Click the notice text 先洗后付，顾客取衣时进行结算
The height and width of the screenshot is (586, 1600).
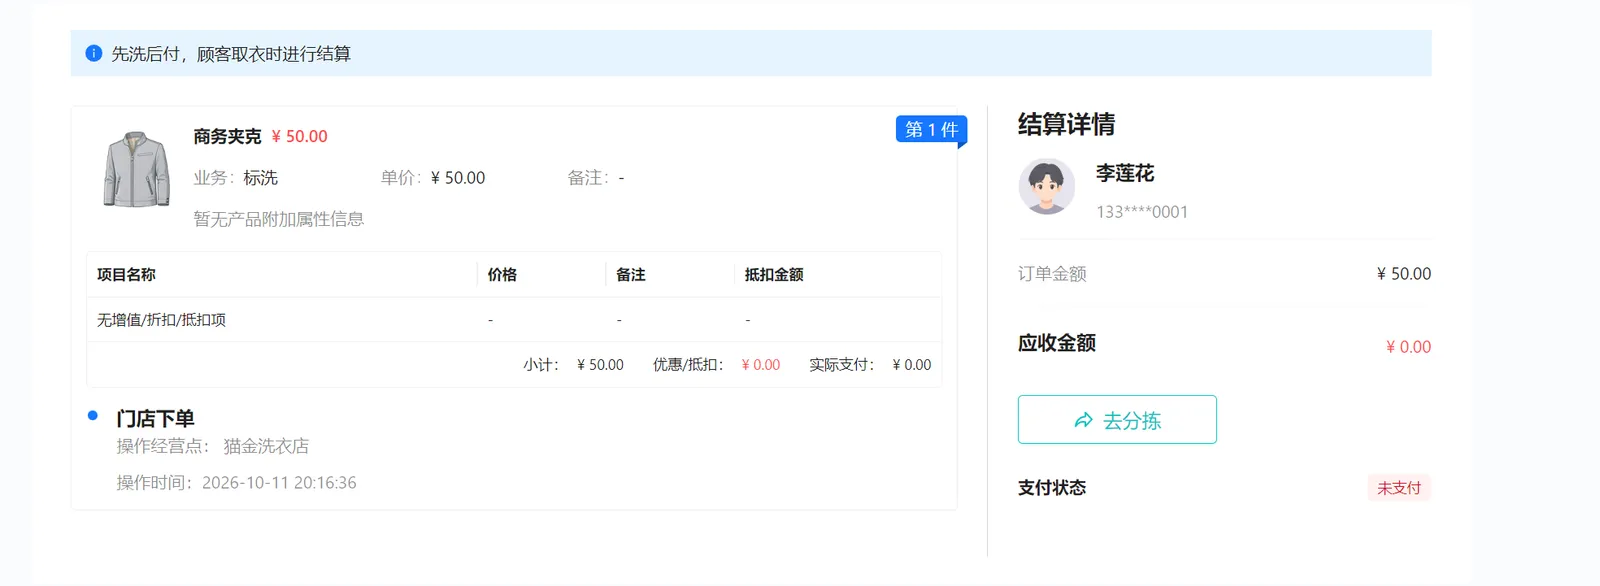pyautogui.click(x=231, y=54)
